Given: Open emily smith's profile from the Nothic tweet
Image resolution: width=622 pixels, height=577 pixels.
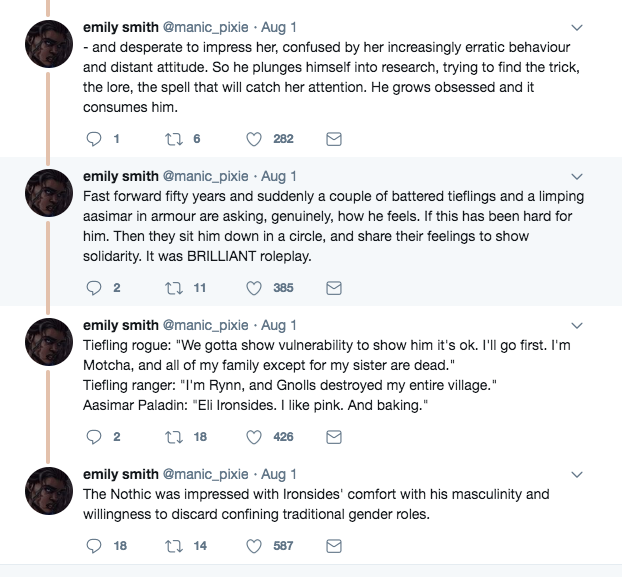Looking at the screenshot, I should [x=120, y=475].
